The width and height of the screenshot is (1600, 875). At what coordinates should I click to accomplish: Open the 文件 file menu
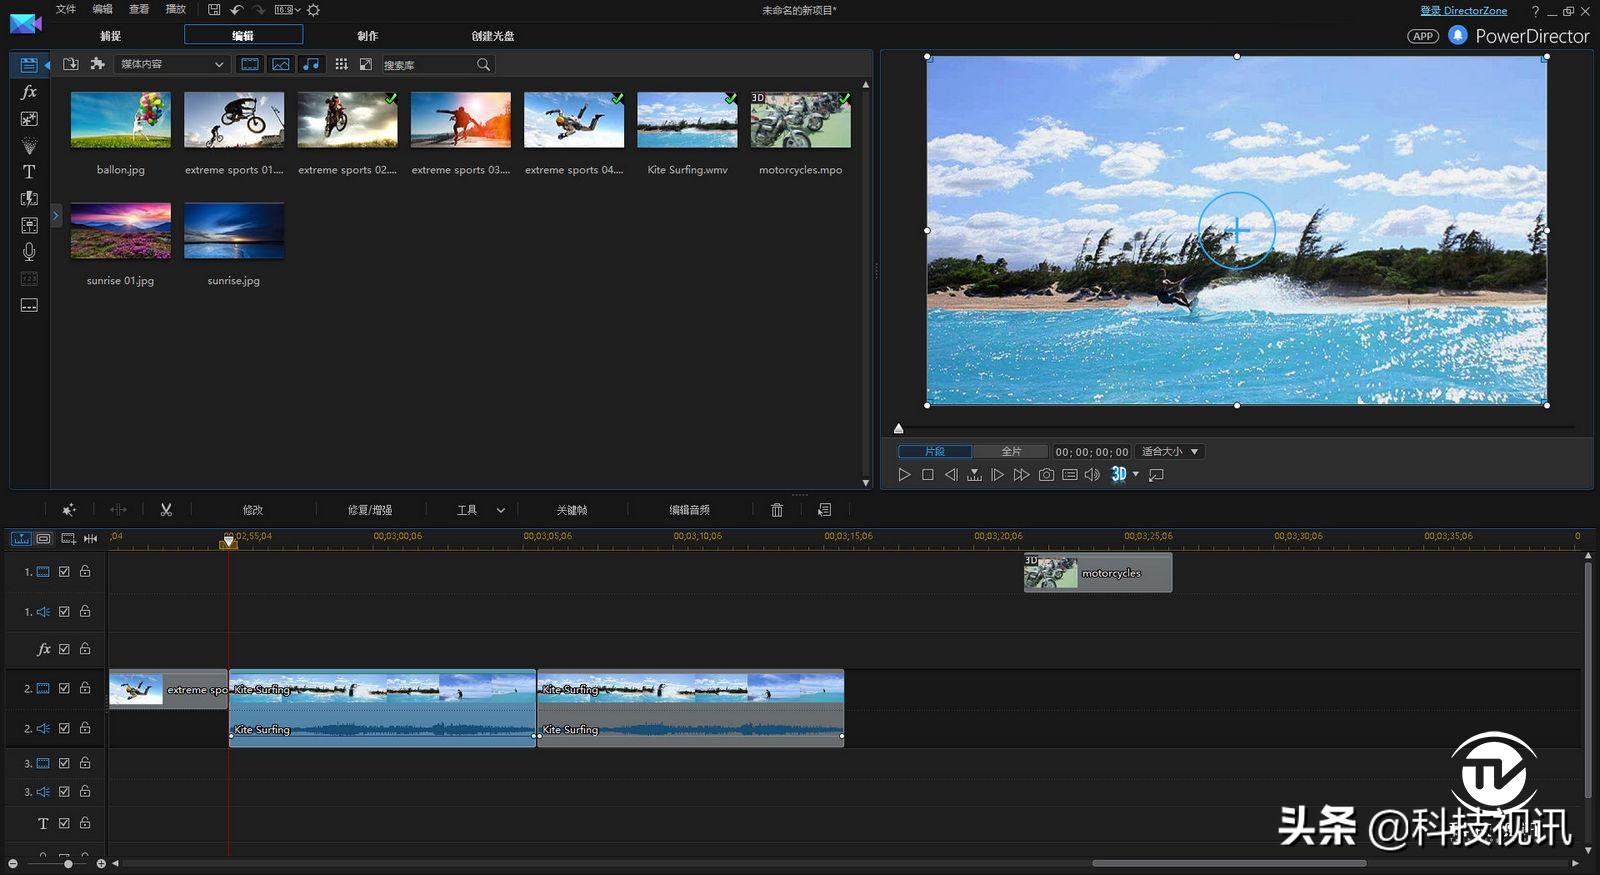(66, 9)
